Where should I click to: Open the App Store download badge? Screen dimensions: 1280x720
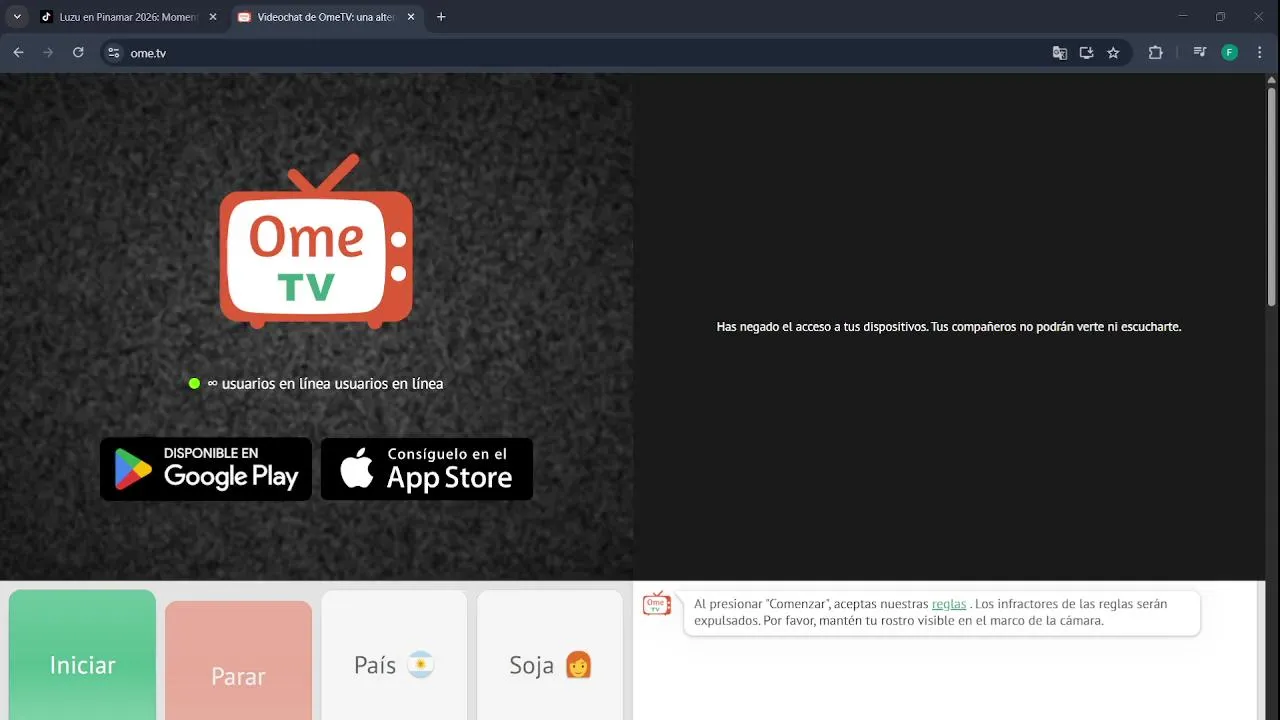(x=427, y=469)
